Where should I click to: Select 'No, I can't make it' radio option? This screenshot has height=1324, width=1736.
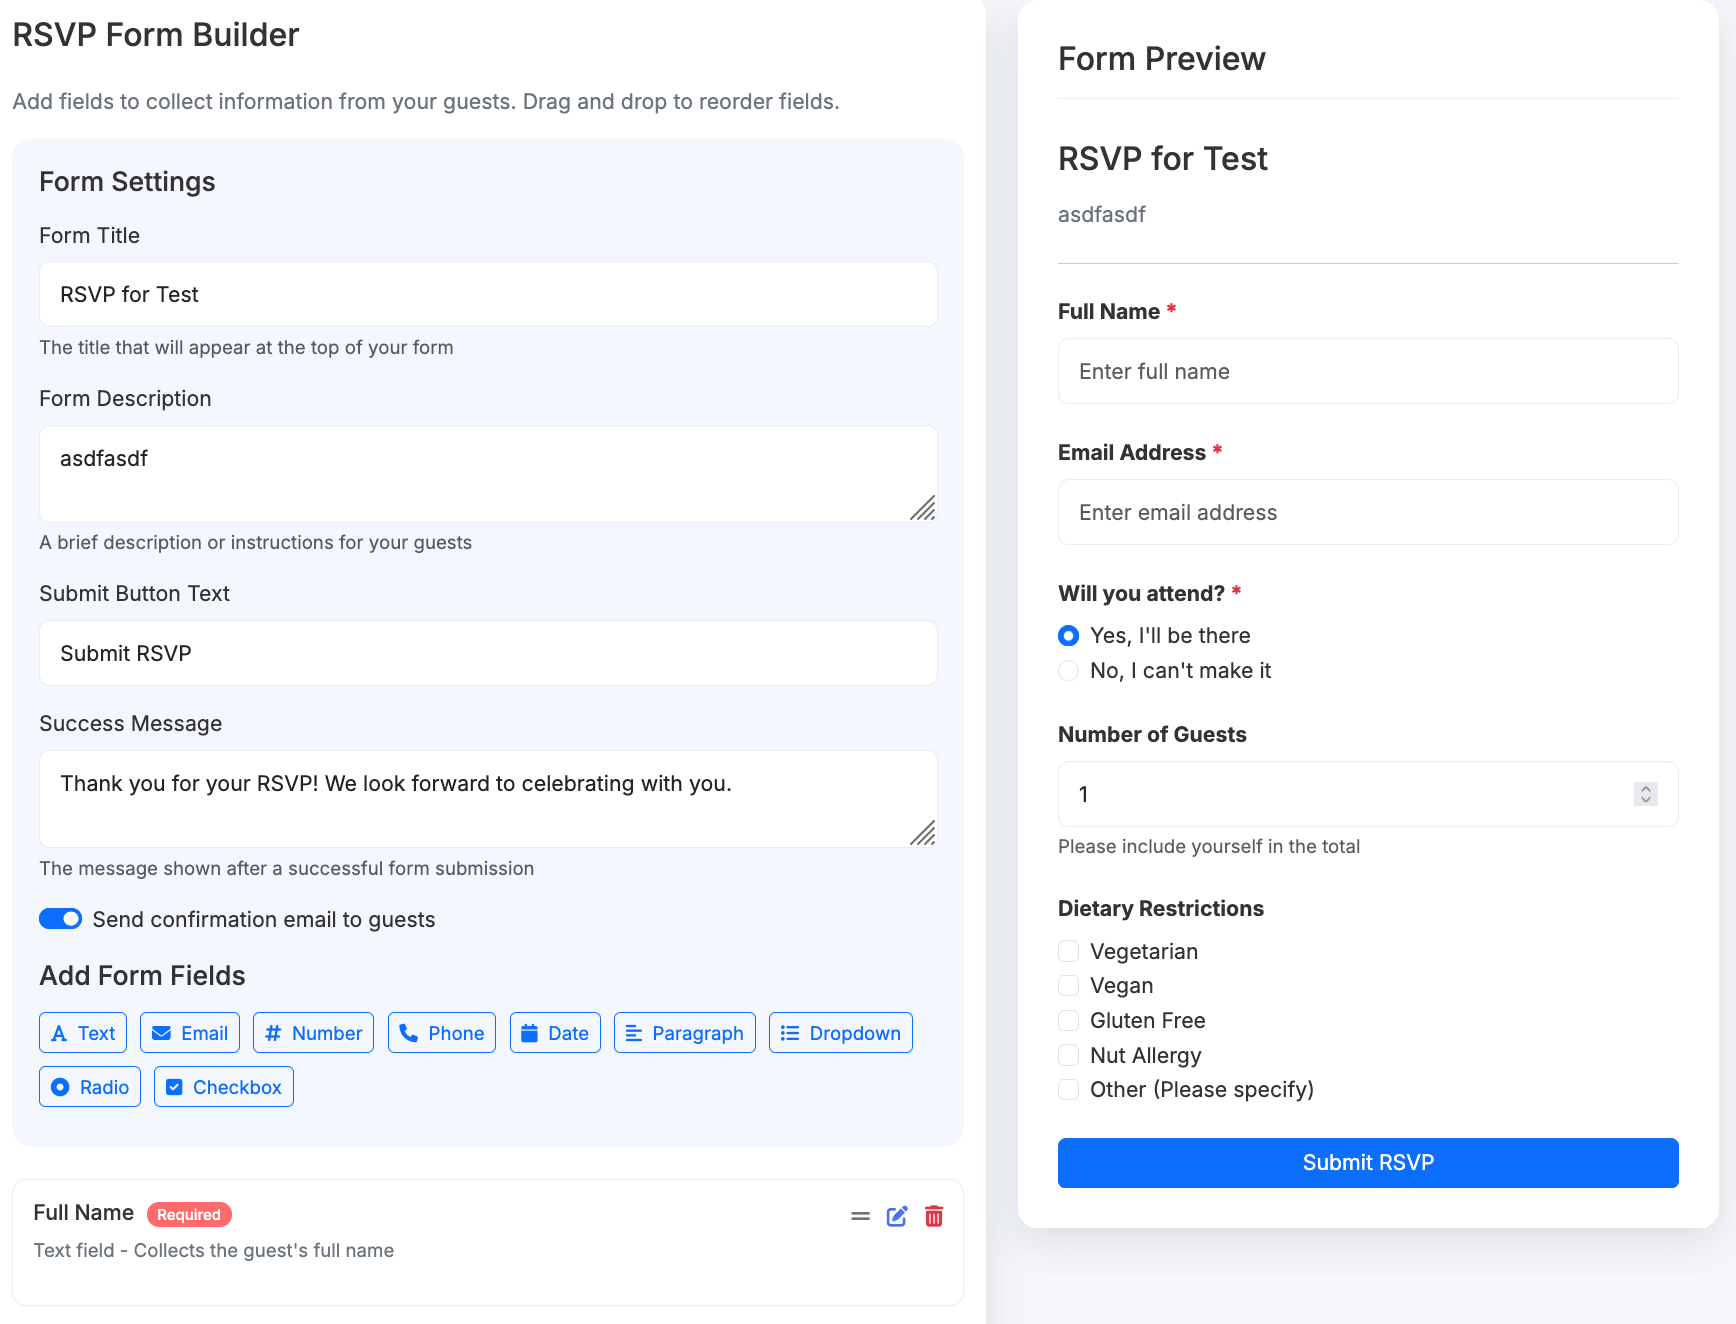tap(1069, 671)
